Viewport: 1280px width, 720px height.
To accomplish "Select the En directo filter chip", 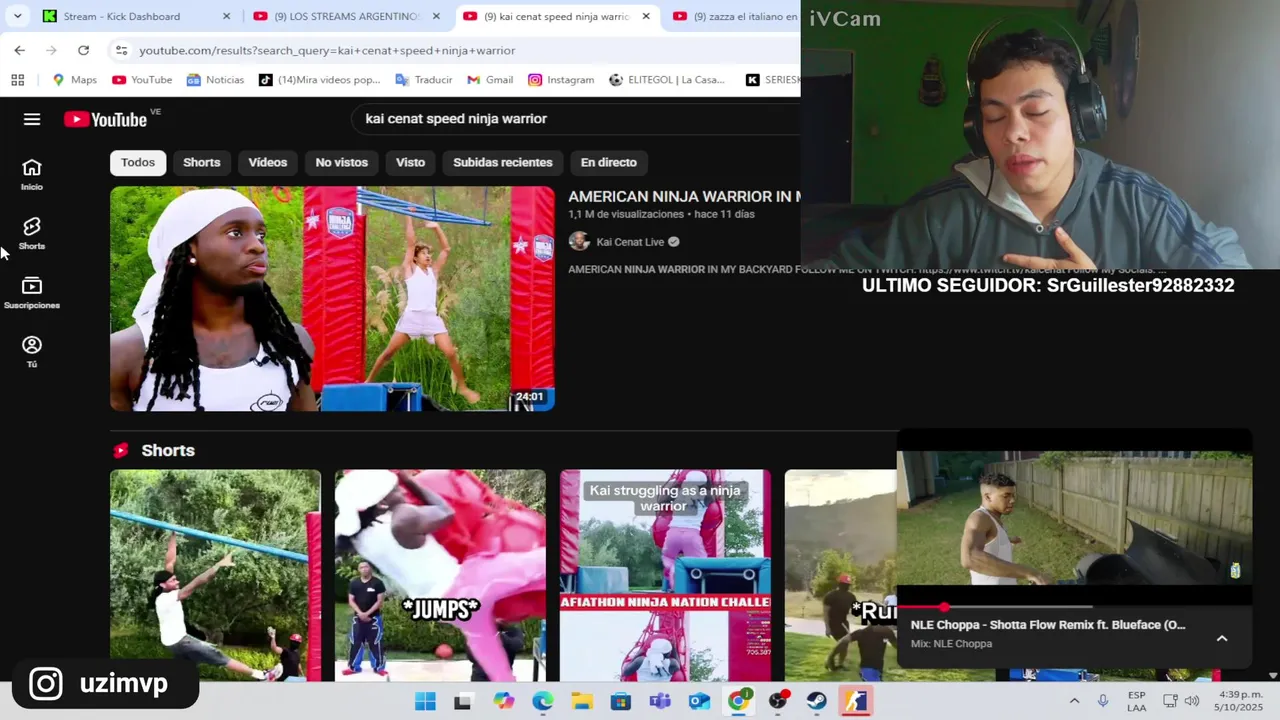I will click(608, 162).
